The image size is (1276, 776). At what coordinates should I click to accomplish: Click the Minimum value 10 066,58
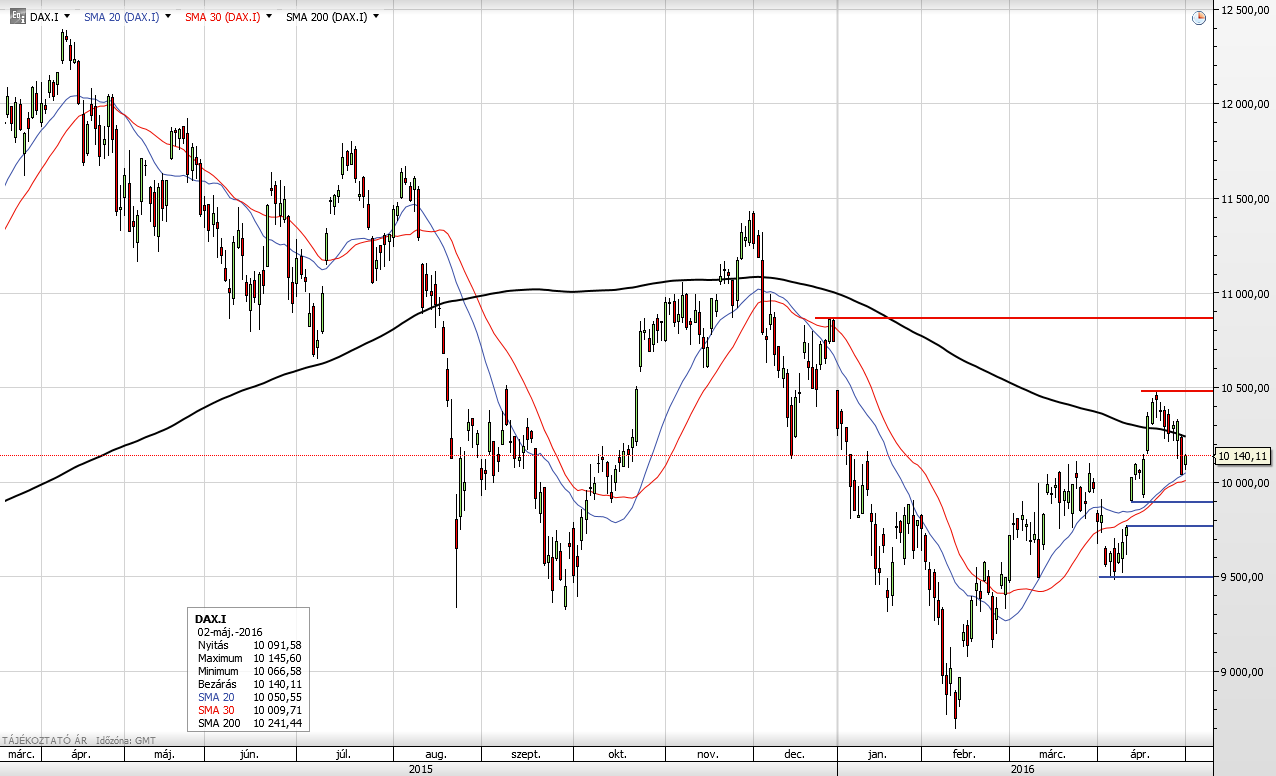(277, 671)
